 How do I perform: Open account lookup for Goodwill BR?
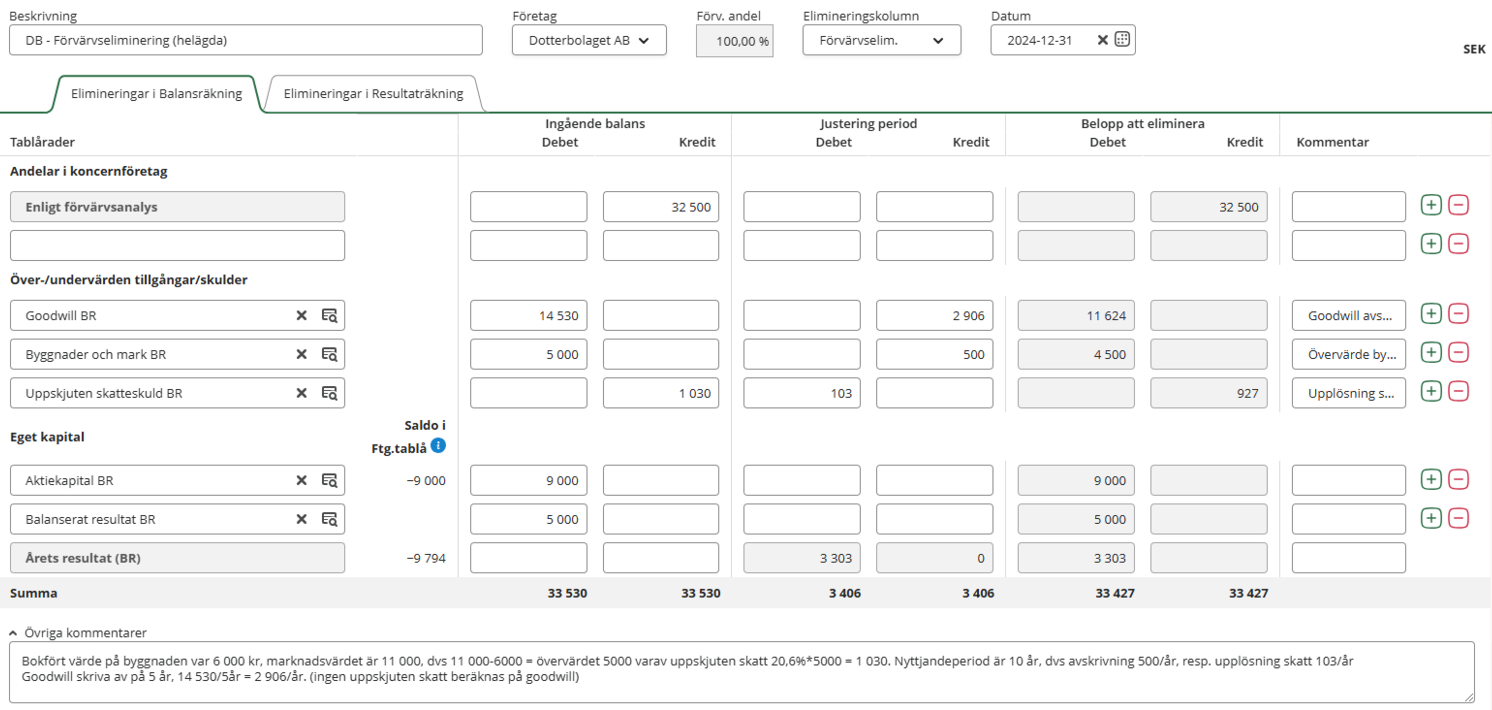tap(329, 315)
